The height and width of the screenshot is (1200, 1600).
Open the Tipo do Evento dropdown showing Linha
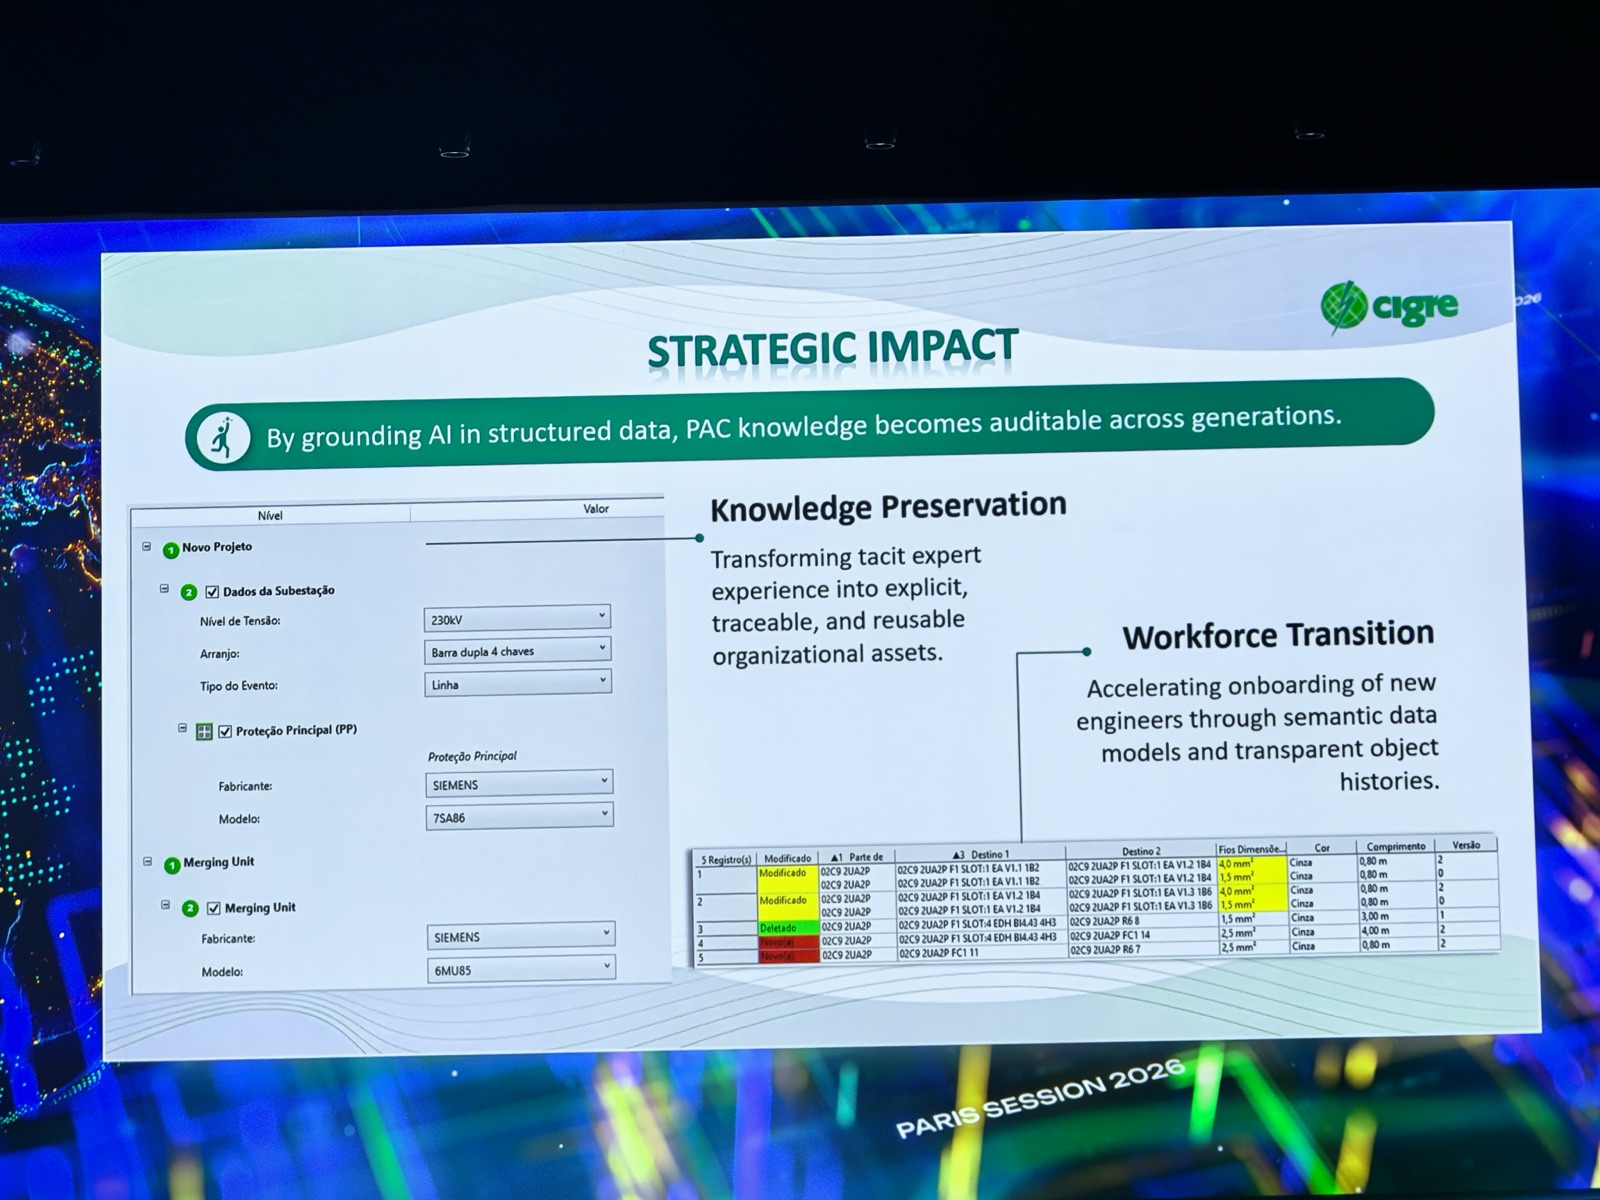point(517,684)
